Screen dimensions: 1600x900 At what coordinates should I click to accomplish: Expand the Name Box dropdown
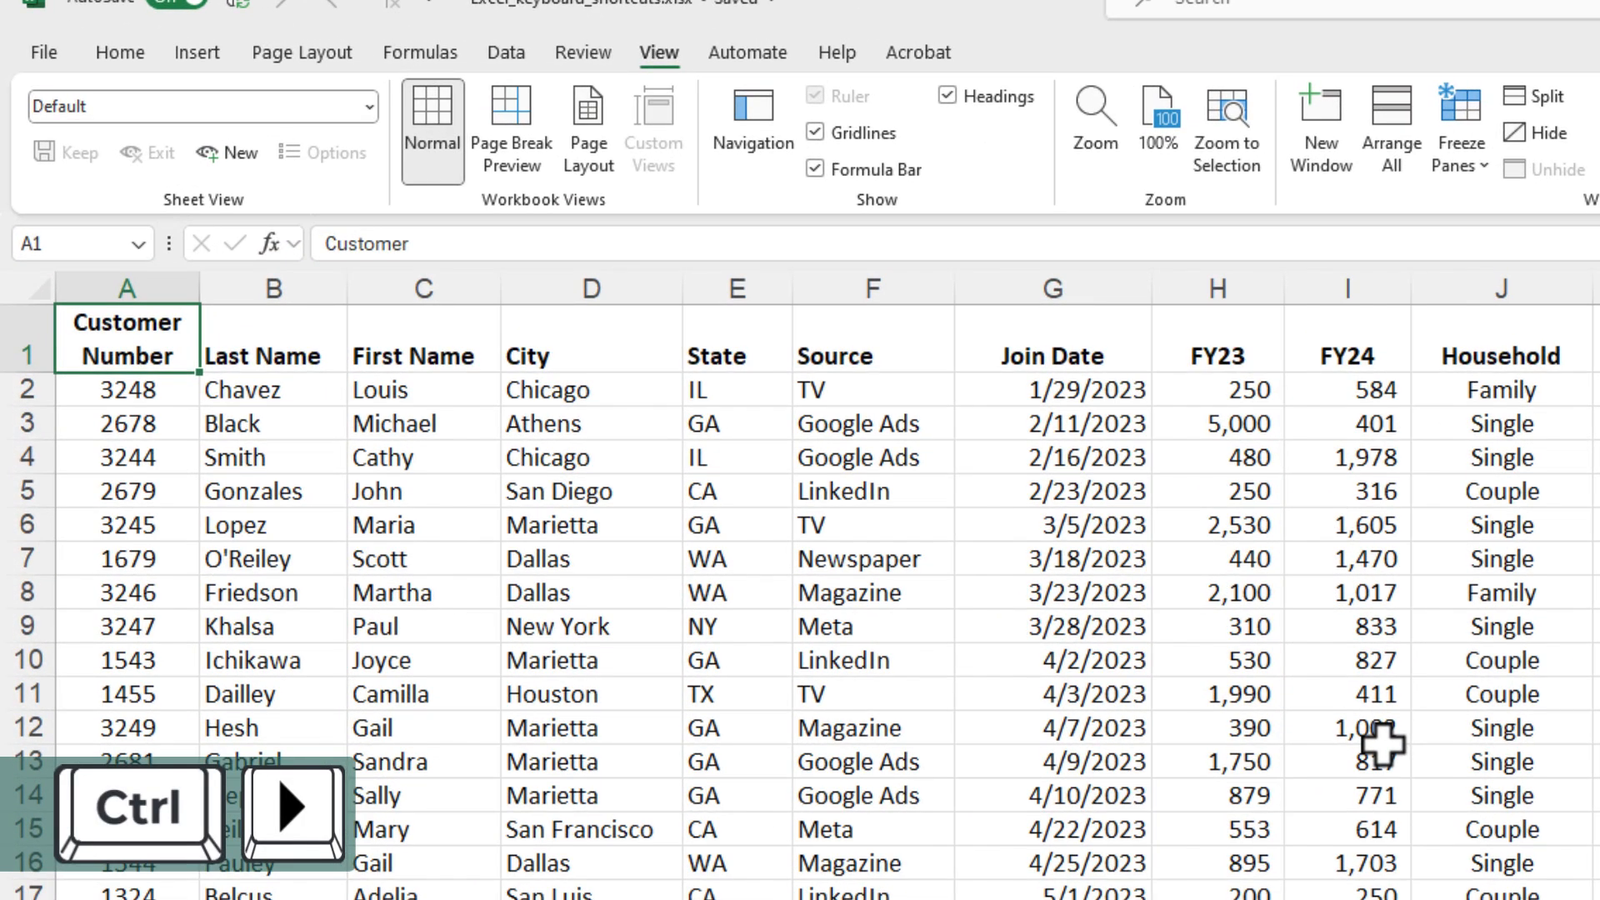coord(137,243)
